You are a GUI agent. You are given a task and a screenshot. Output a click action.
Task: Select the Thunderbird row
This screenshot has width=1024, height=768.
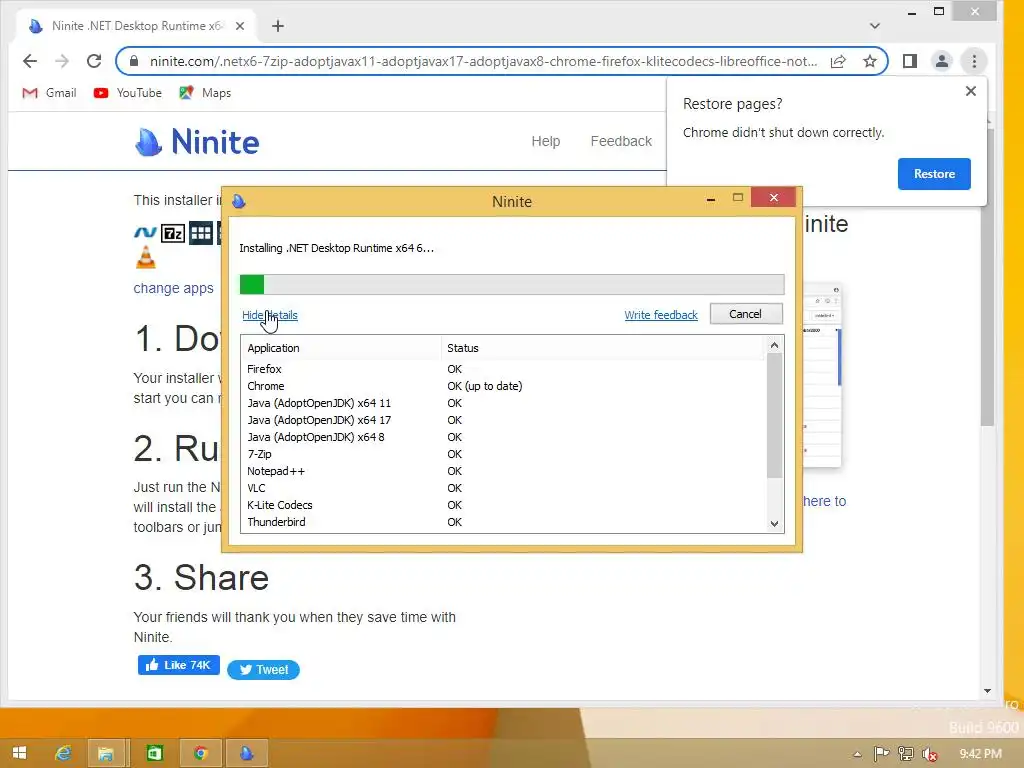click(x=503, y=522)
